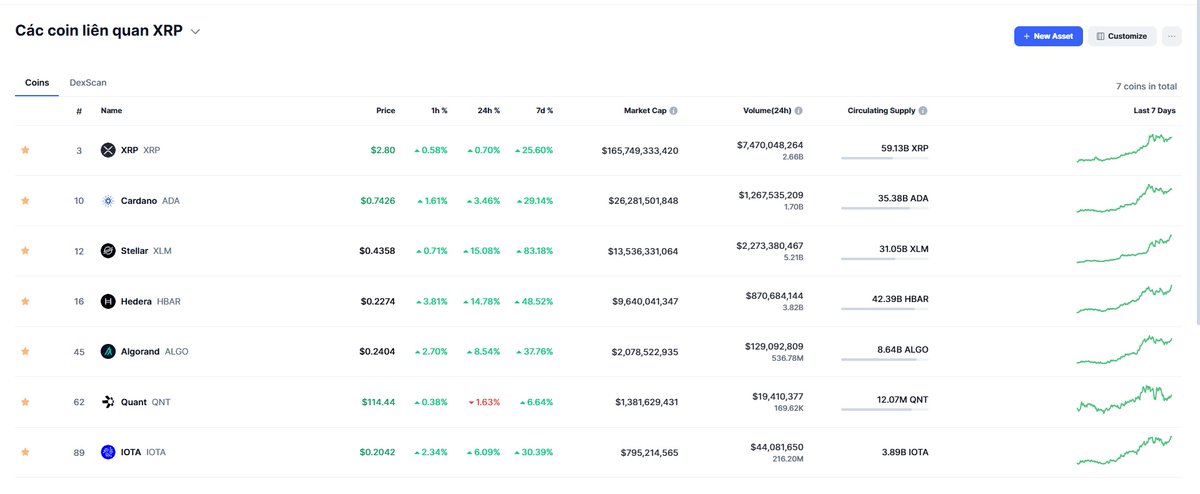Screen dimensions: 1200x494
Task: Click the Volume(24h) info icon
Action: coord(798,111)
